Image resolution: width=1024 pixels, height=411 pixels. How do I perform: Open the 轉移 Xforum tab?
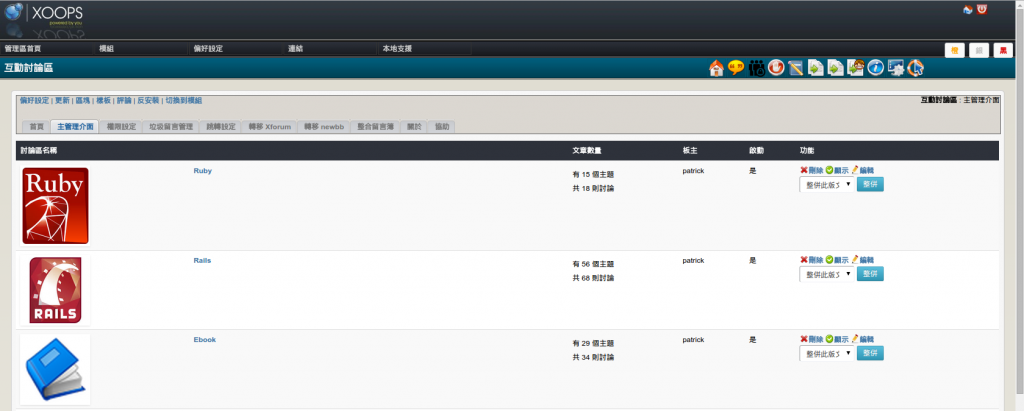pyautogui.click(x=270, y=127)
